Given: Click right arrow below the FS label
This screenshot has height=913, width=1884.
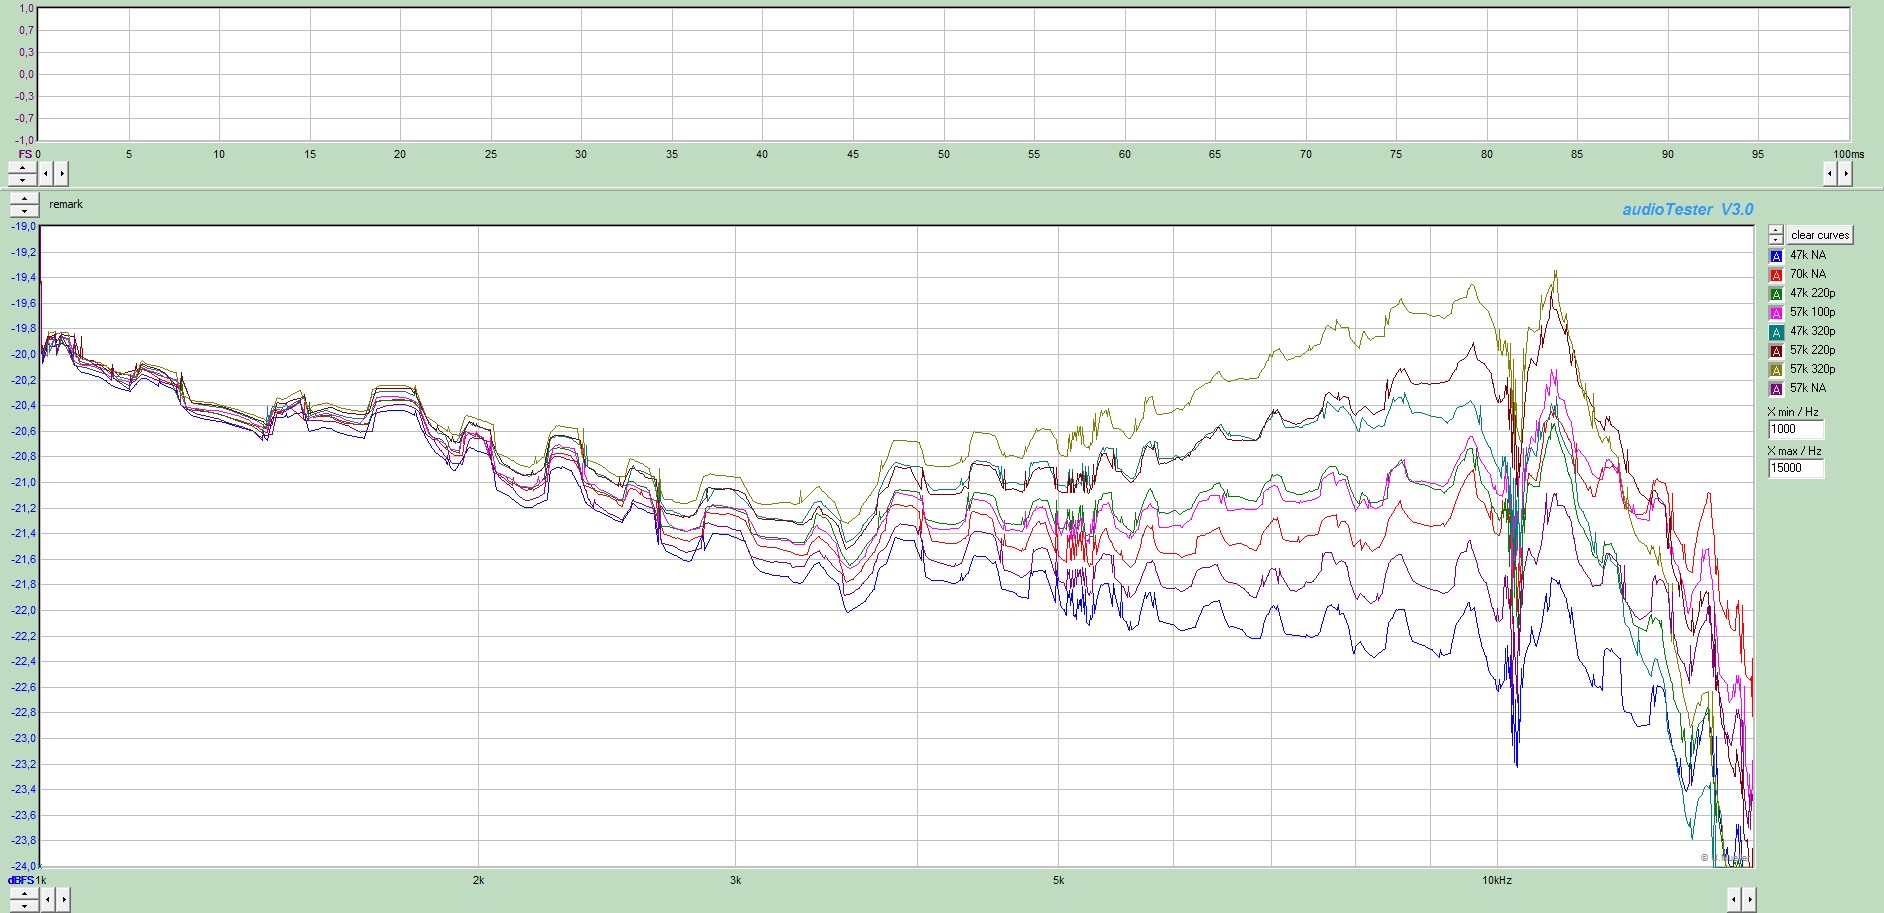Looking at the screenshot, I should click(x=61, y=174).
